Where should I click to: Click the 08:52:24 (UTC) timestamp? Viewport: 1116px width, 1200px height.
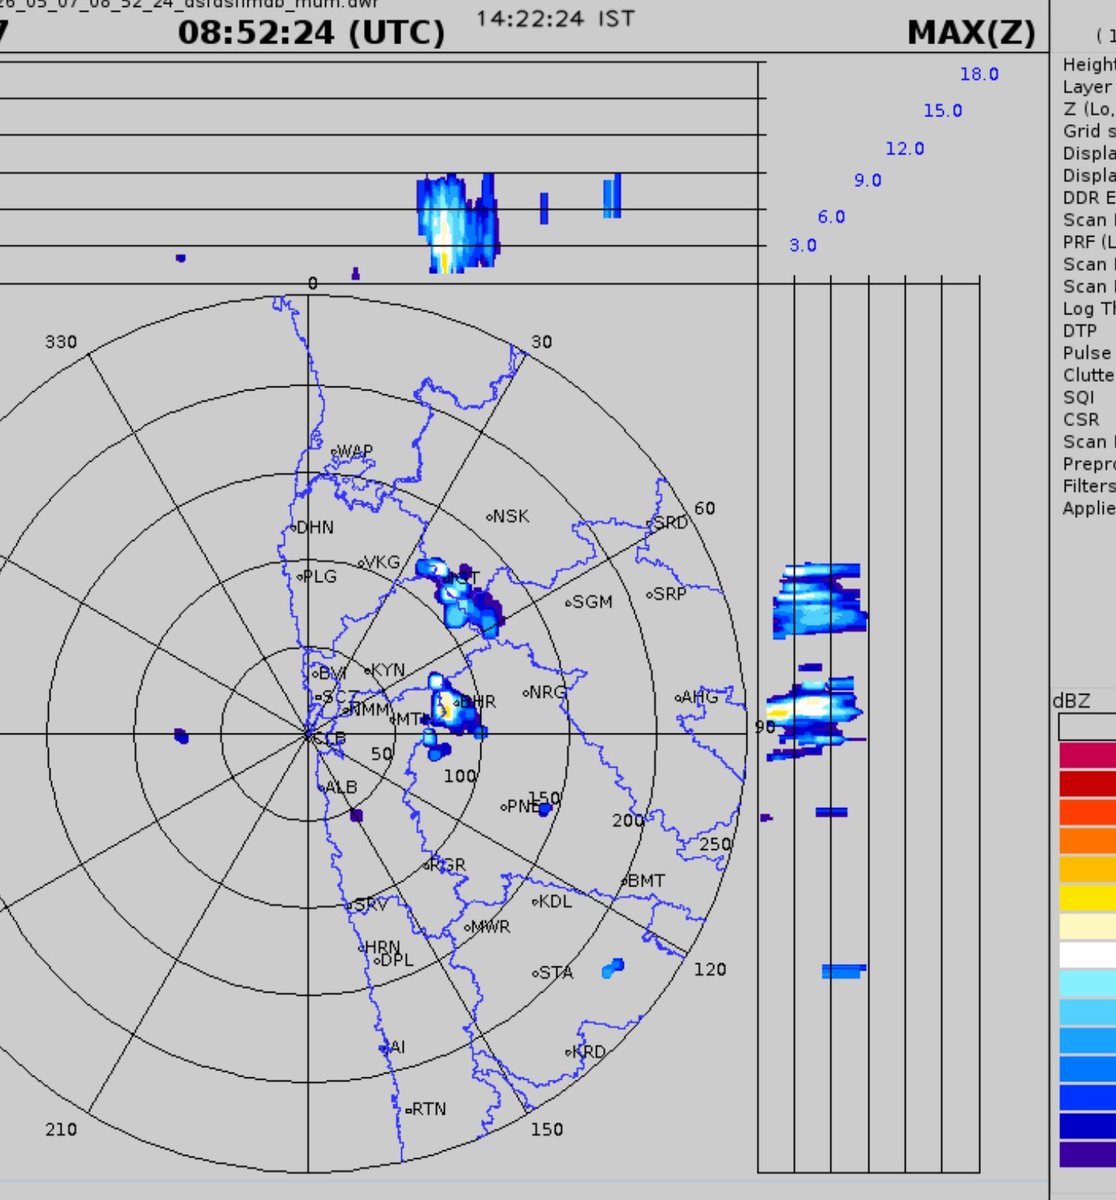click(311, 33)
